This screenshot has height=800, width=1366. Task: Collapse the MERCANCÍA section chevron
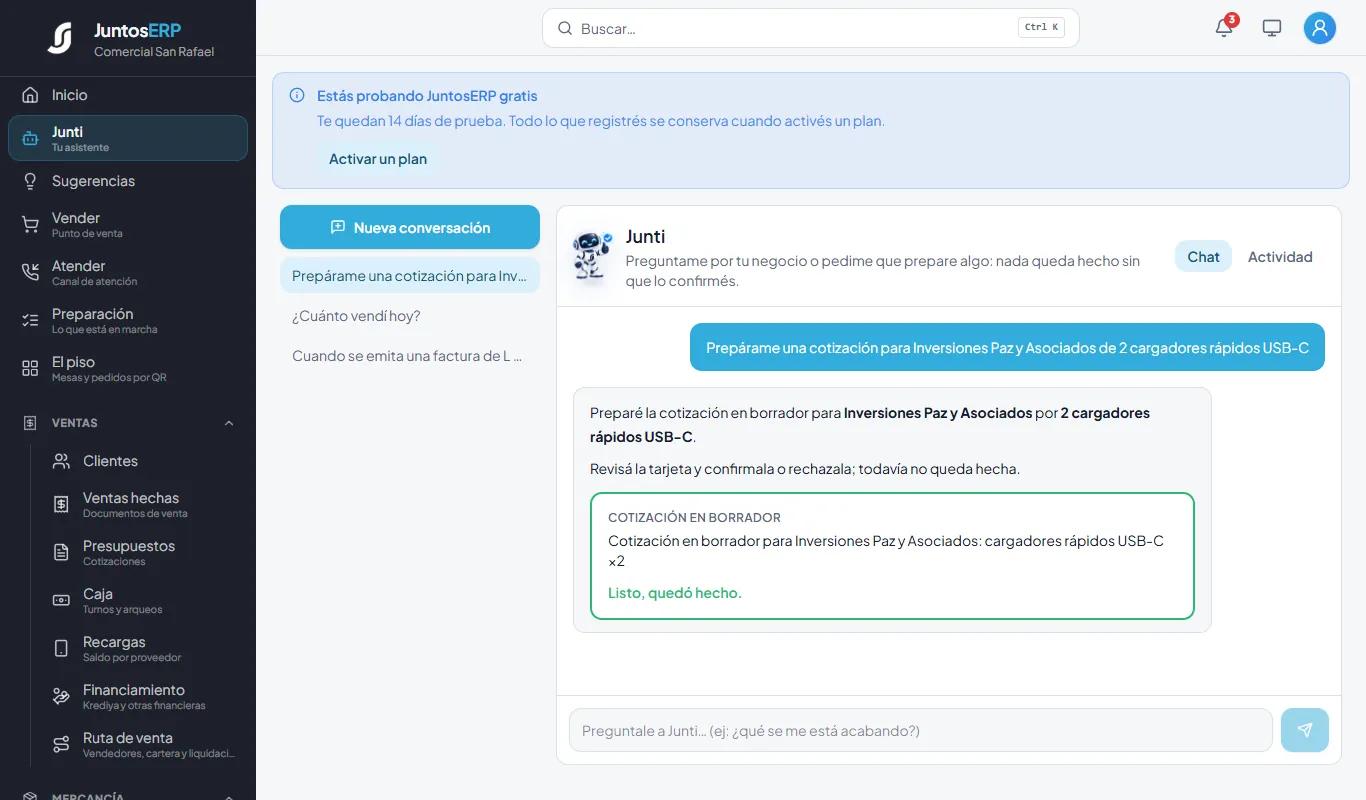click(229, 797)
